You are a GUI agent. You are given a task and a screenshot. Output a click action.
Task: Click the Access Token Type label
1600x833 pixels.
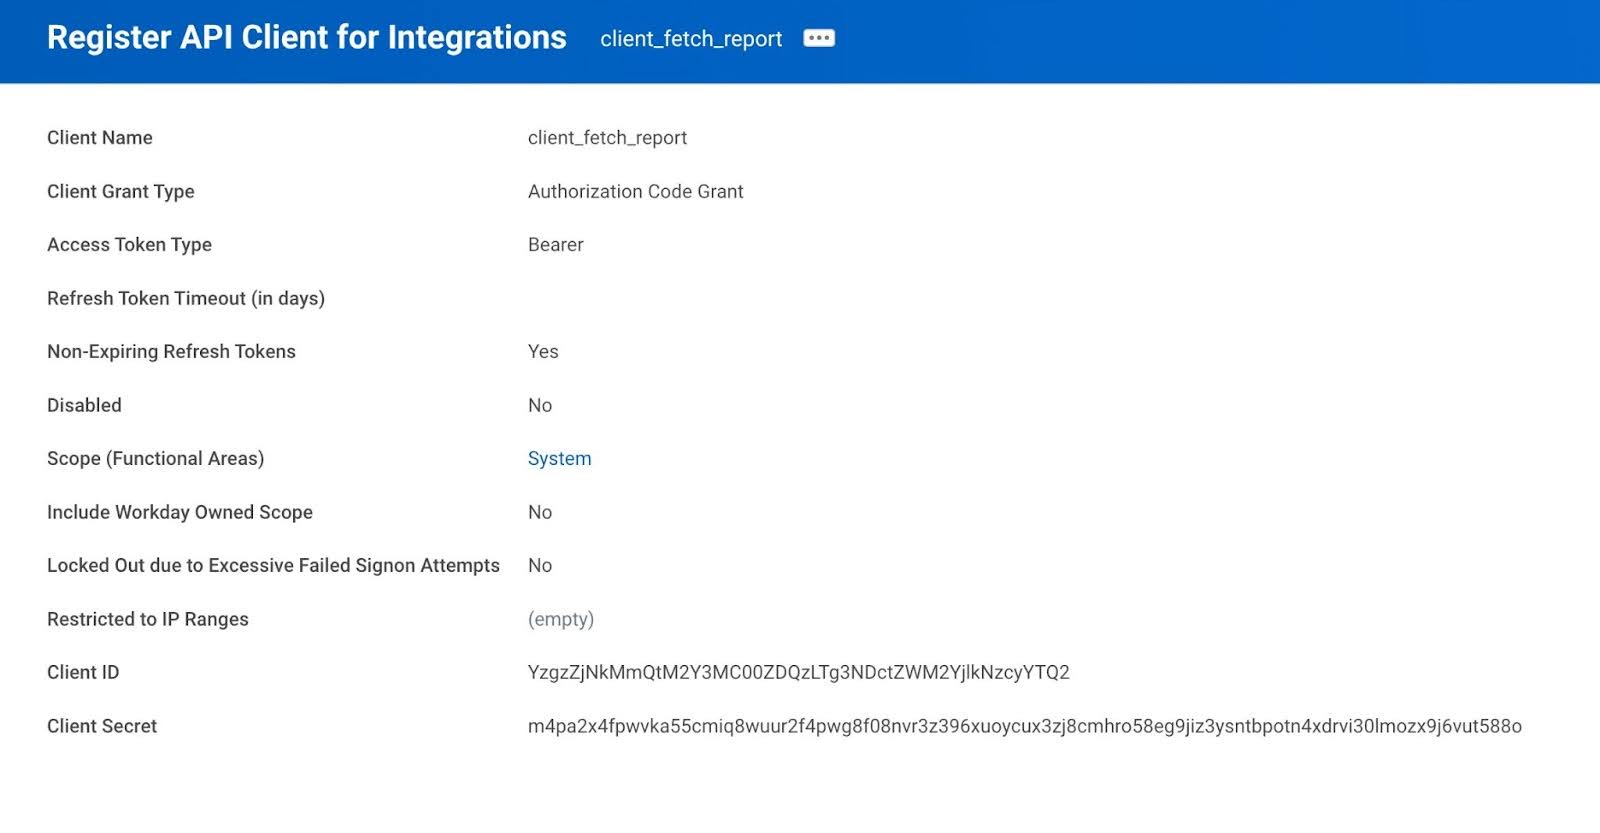tap(129, 245)
